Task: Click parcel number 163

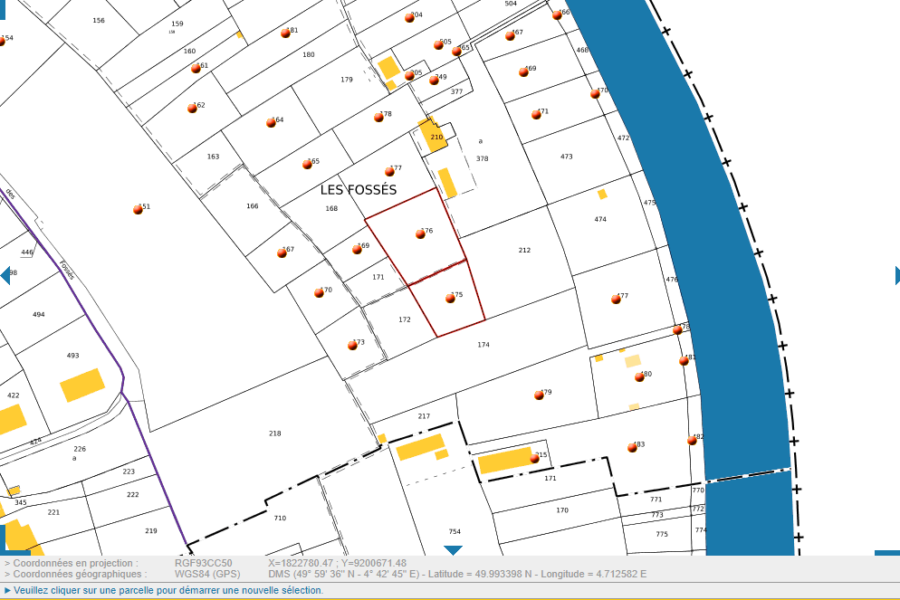Action: coord(213,157)
